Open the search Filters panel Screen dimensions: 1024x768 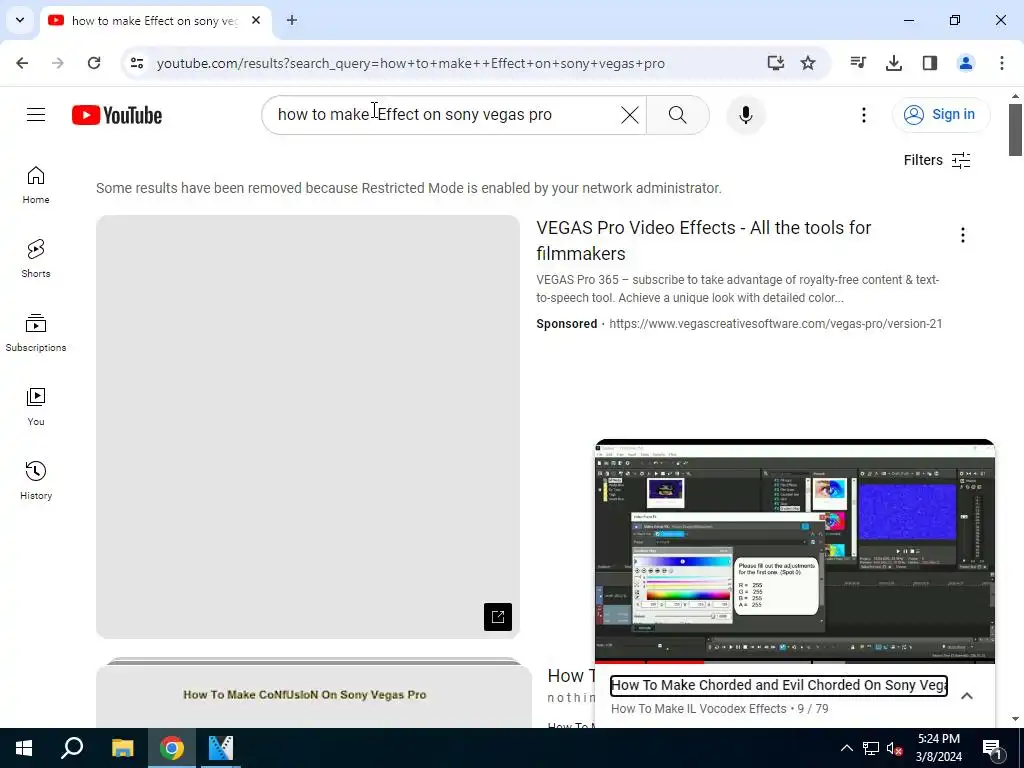pos(936,160)
